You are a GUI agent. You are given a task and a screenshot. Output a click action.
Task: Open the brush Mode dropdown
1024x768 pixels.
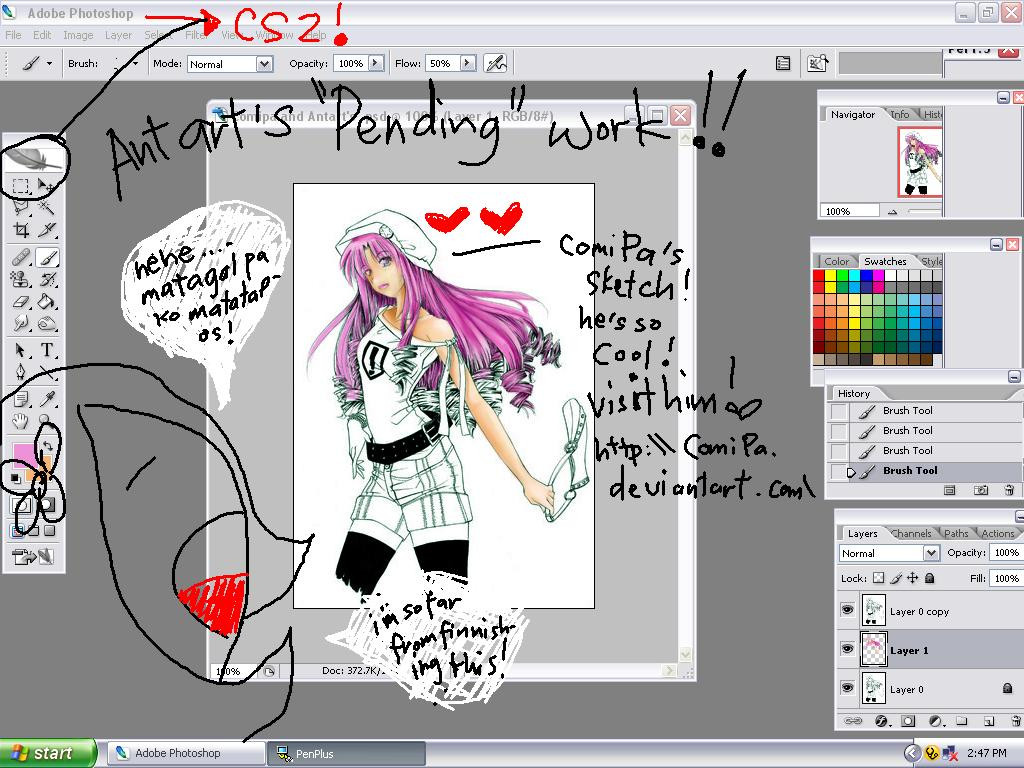[x=264, y=64]
